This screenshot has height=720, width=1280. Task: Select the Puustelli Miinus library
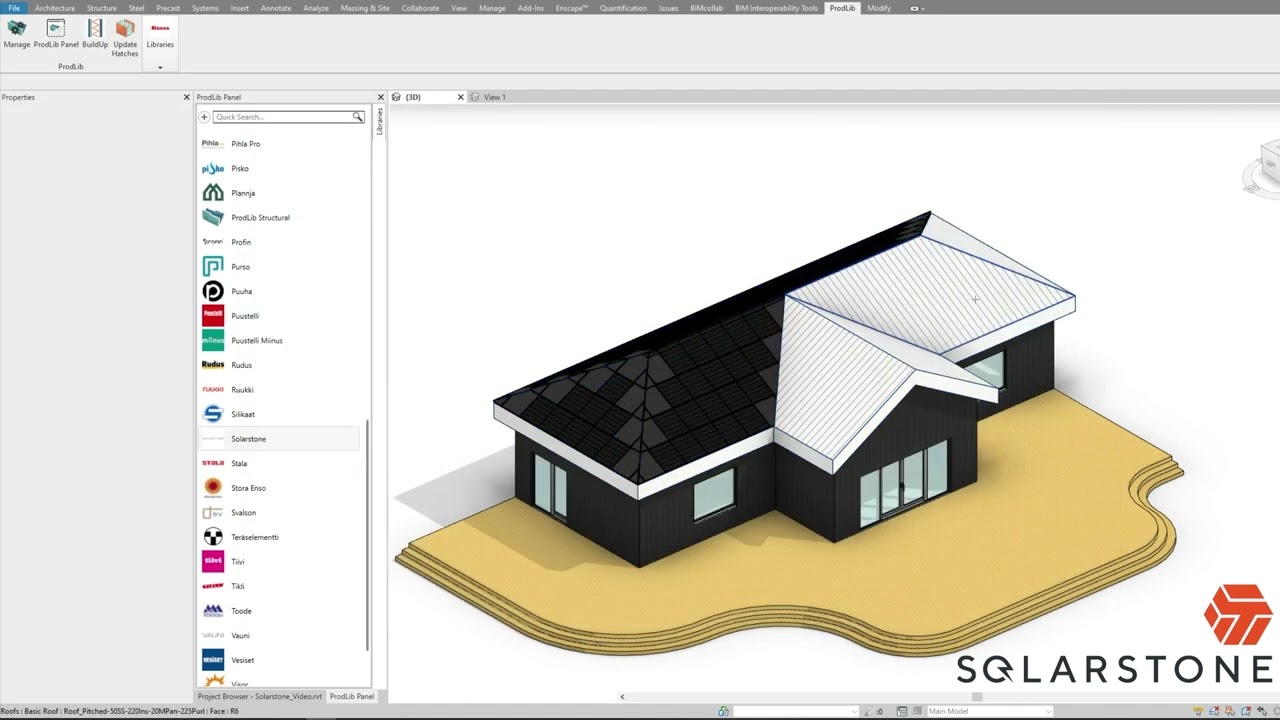point(279,340)
